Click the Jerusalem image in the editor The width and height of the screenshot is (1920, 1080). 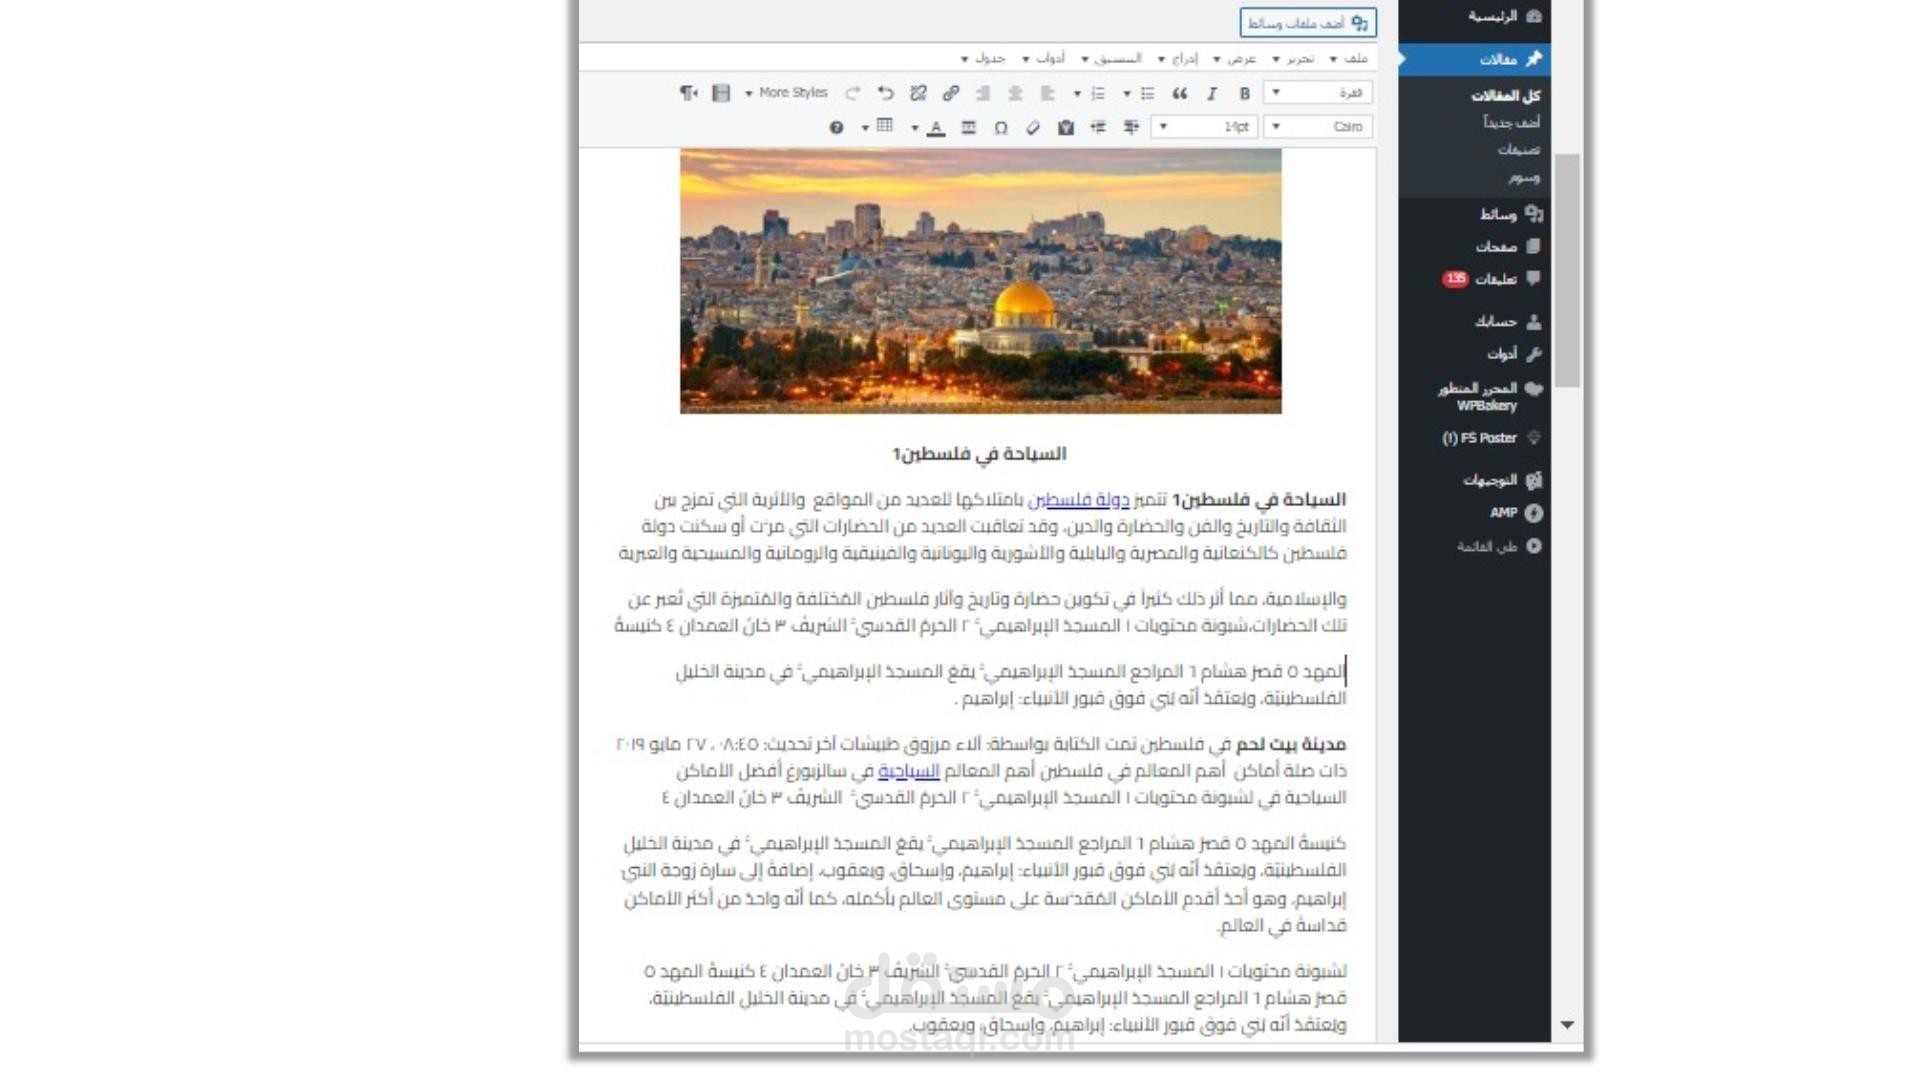(x=980, y=281)
